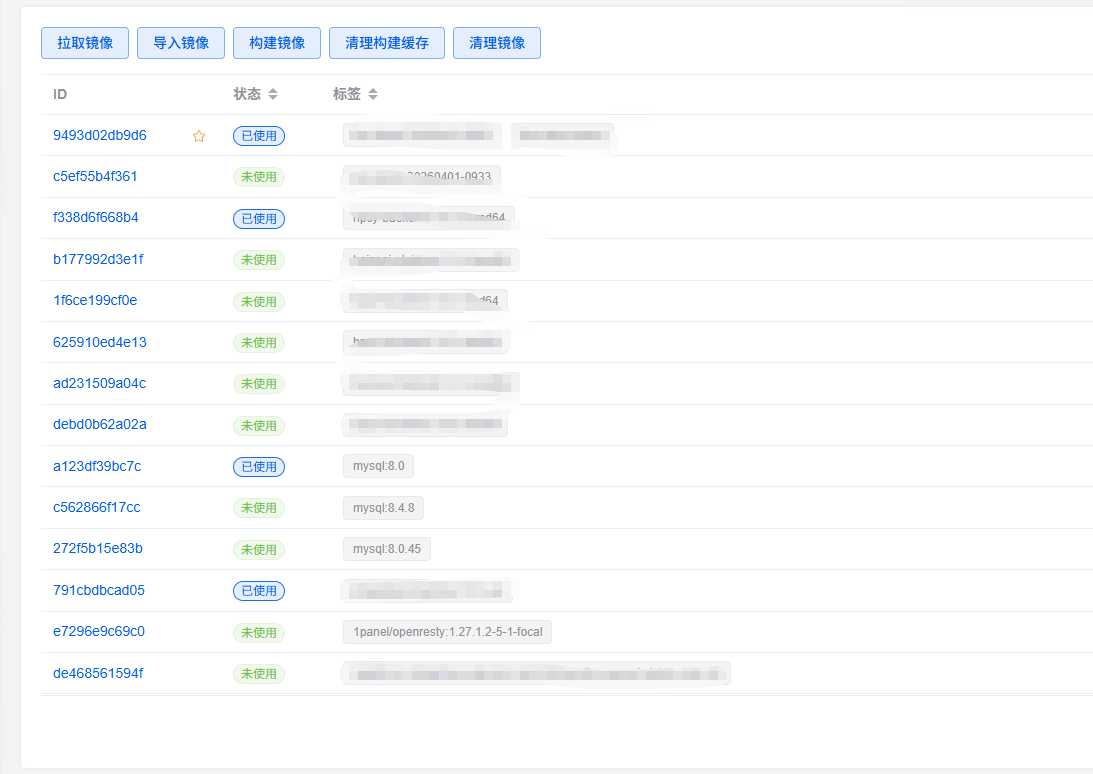
Task: Click 已使用 status badge for f338d6f668b4
Action: 259,218
